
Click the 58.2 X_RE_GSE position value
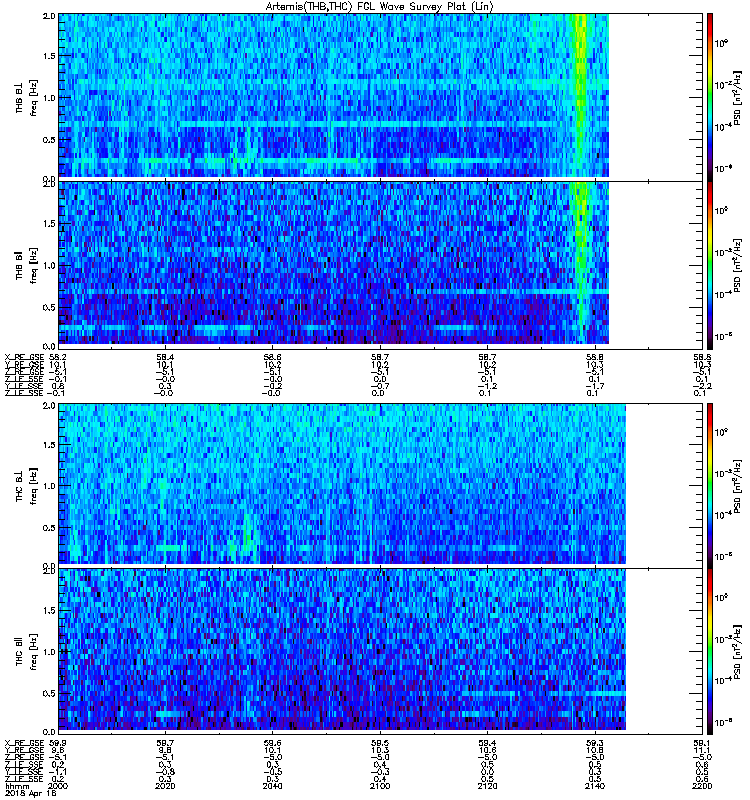[58, 358]
